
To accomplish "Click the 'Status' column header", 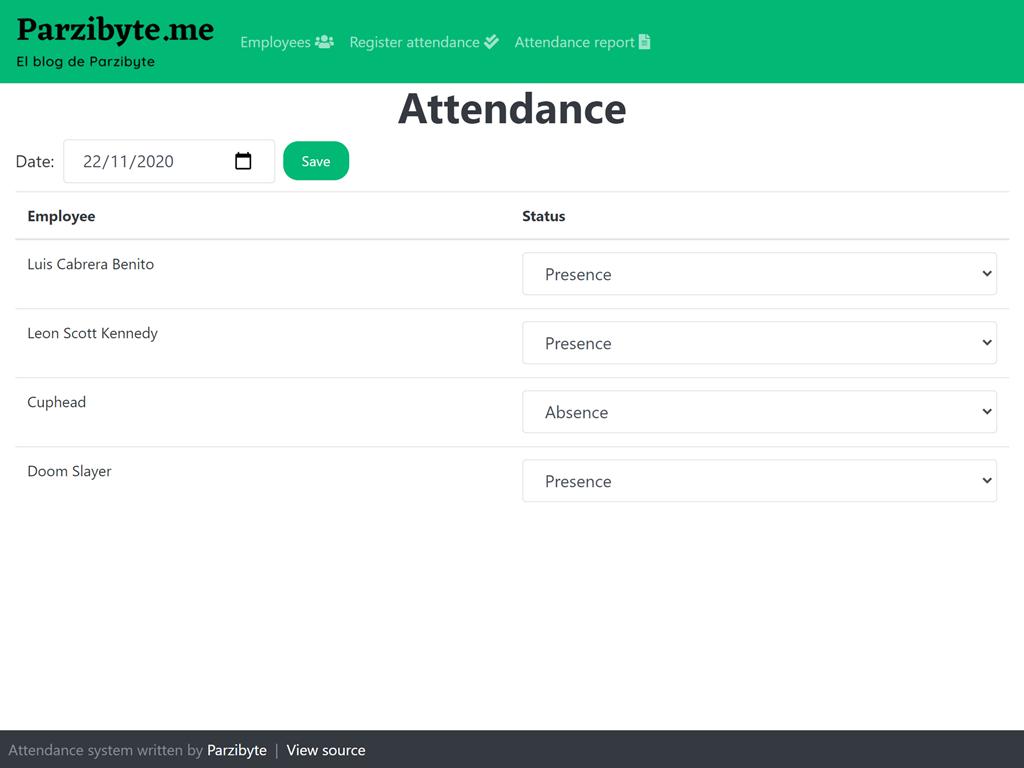I will pos(543,216).
